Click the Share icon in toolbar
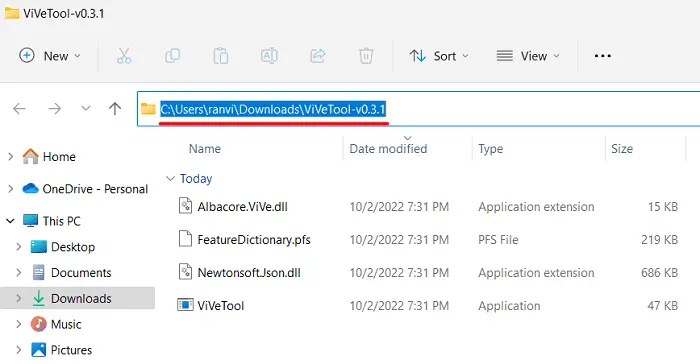 (317, 56)
